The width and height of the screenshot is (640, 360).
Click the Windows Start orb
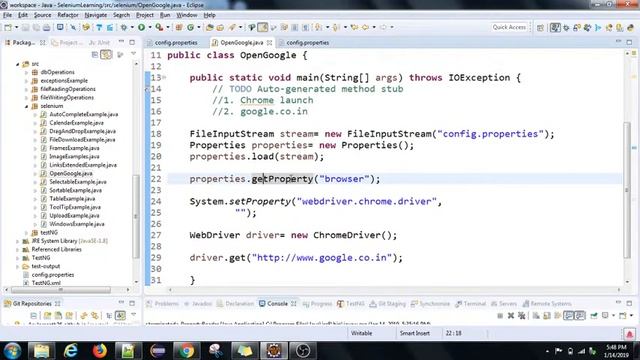12,351
